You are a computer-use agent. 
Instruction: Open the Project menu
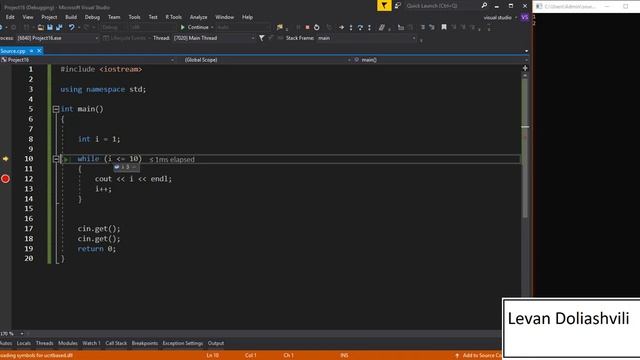tap(49, 17)
